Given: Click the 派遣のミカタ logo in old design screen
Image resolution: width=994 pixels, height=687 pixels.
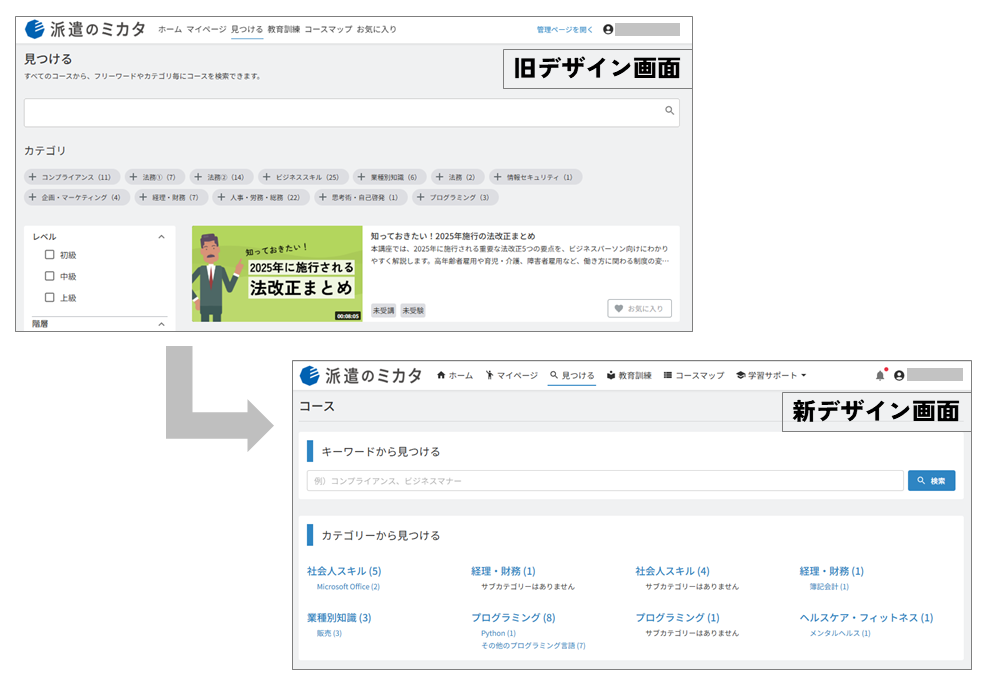Looking at the screenshot, I should [86, 29].
